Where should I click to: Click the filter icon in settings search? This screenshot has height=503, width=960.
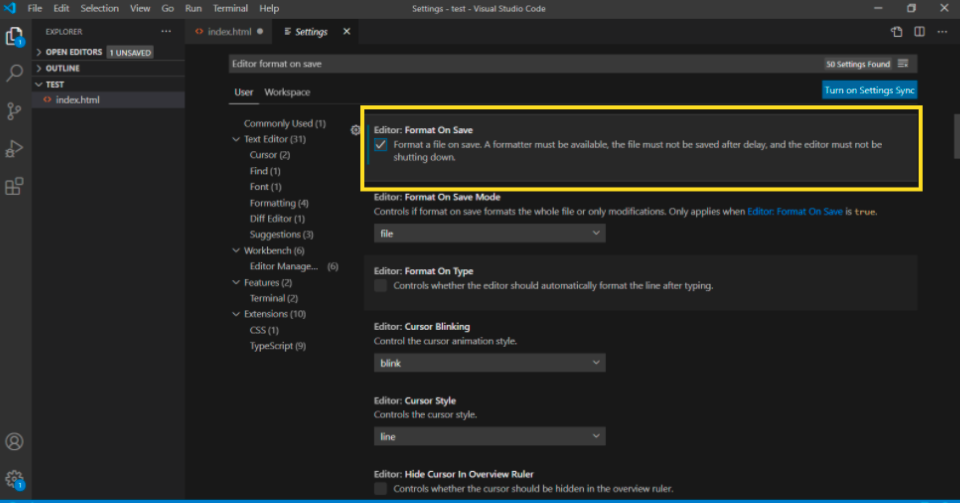(x=903, y=64)
